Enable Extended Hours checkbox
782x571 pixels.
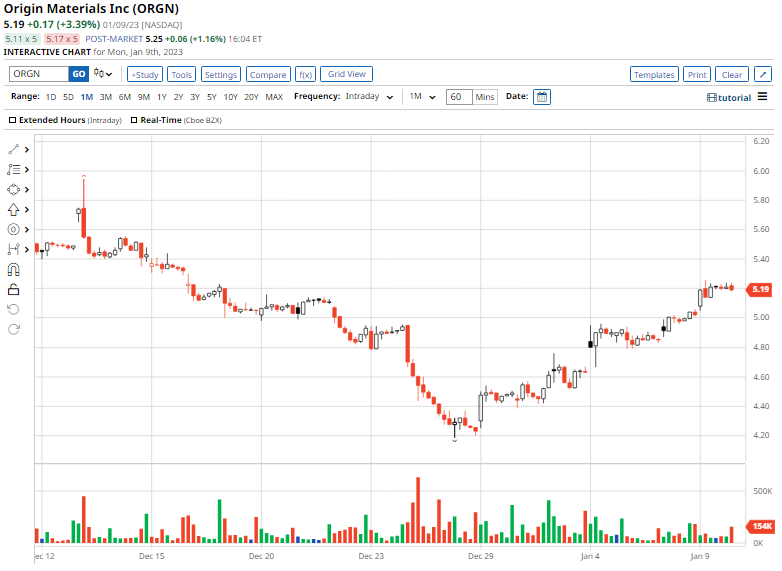(12, 120)
